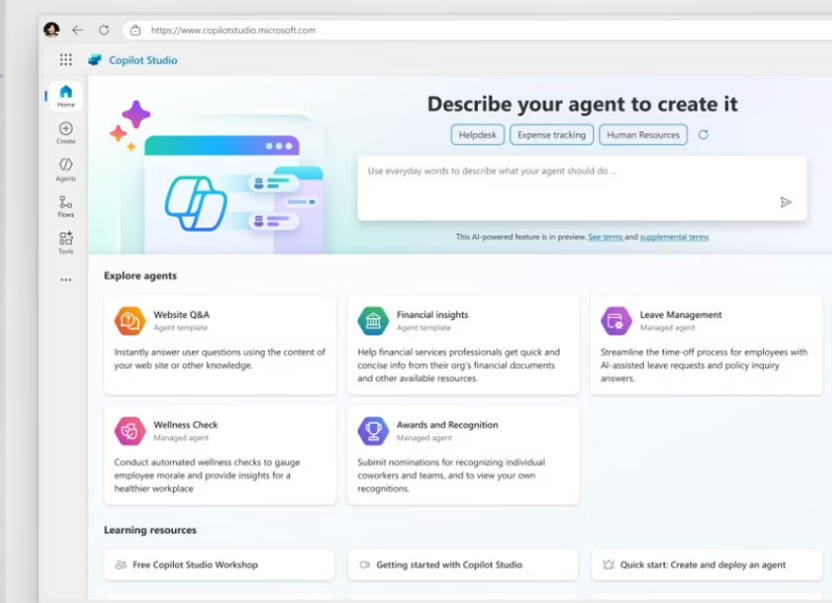Image resolution: width=832 pixels, height=603 pixels.
Task: Open Free Copilot Studio Workshop resource
Action: [x=219, y=565]
